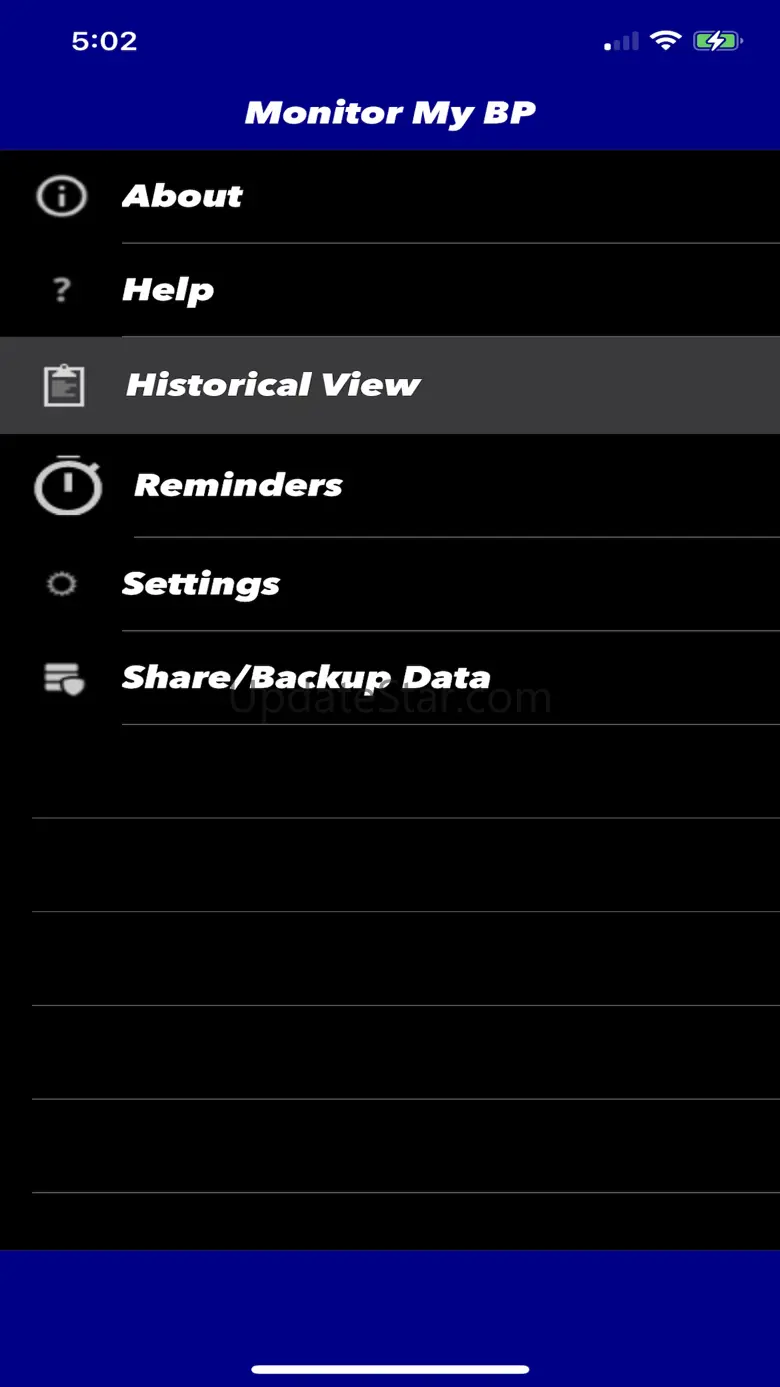Open the Help menu entry

point(168,290)
